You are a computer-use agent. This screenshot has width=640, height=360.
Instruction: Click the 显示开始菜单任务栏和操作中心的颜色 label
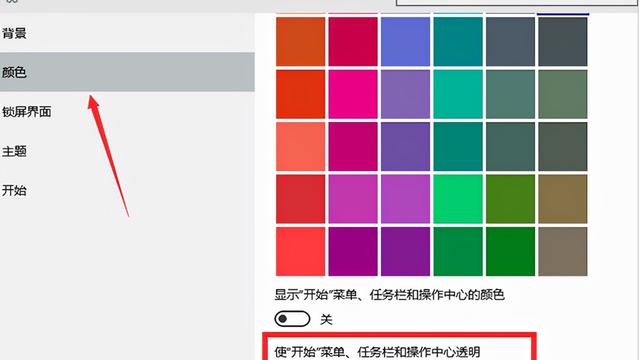click(390, 295)
